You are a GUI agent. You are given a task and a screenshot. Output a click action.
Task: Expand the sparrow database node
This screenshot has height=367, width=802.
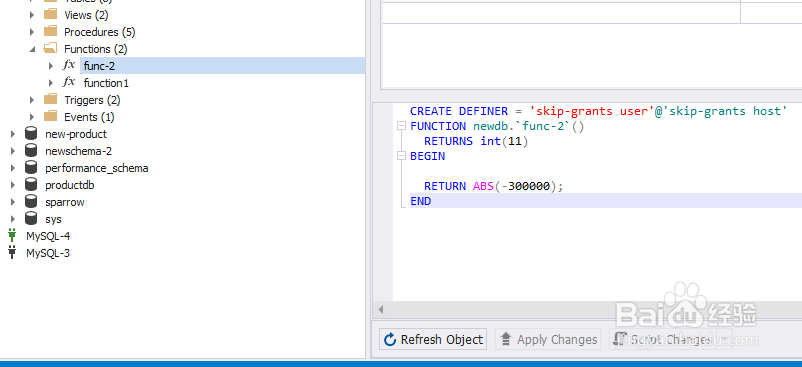point(13,202)
